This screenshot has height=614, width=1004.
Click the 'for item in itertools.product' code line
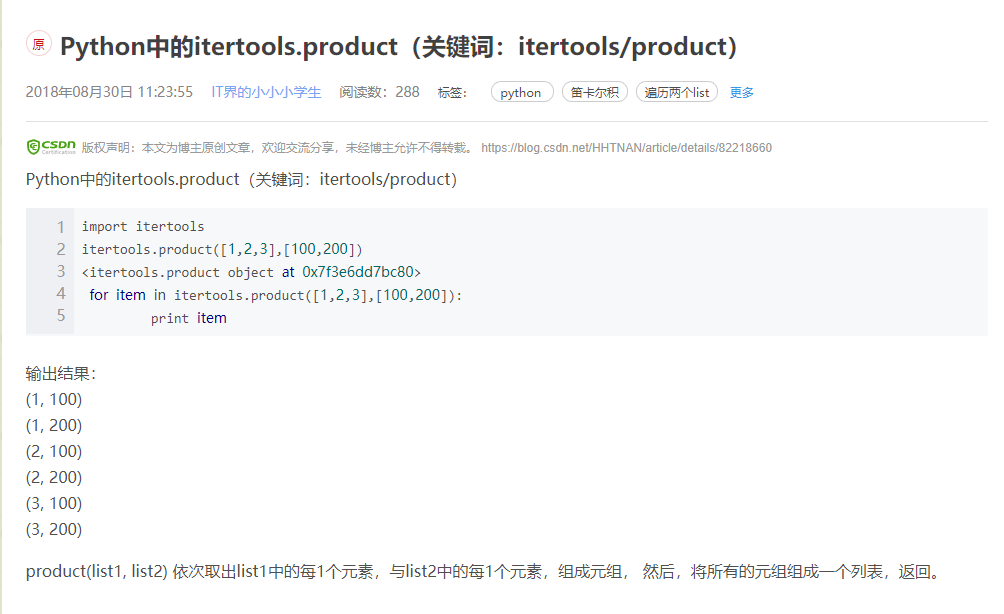[x=275, y=295]
